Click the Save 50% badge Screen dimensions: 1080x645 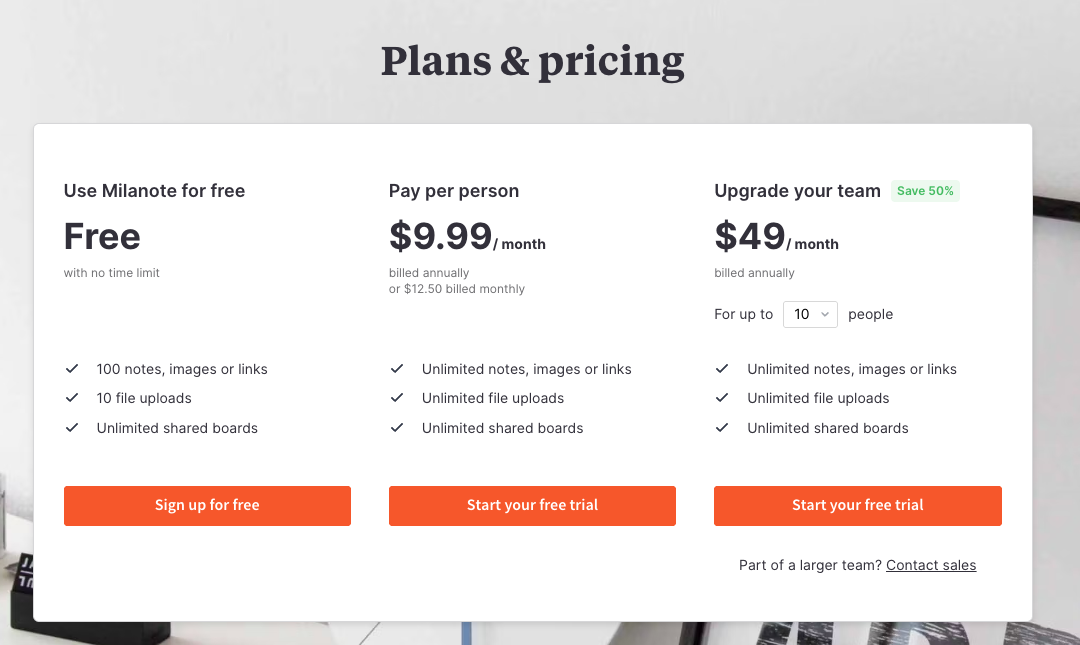925,191
